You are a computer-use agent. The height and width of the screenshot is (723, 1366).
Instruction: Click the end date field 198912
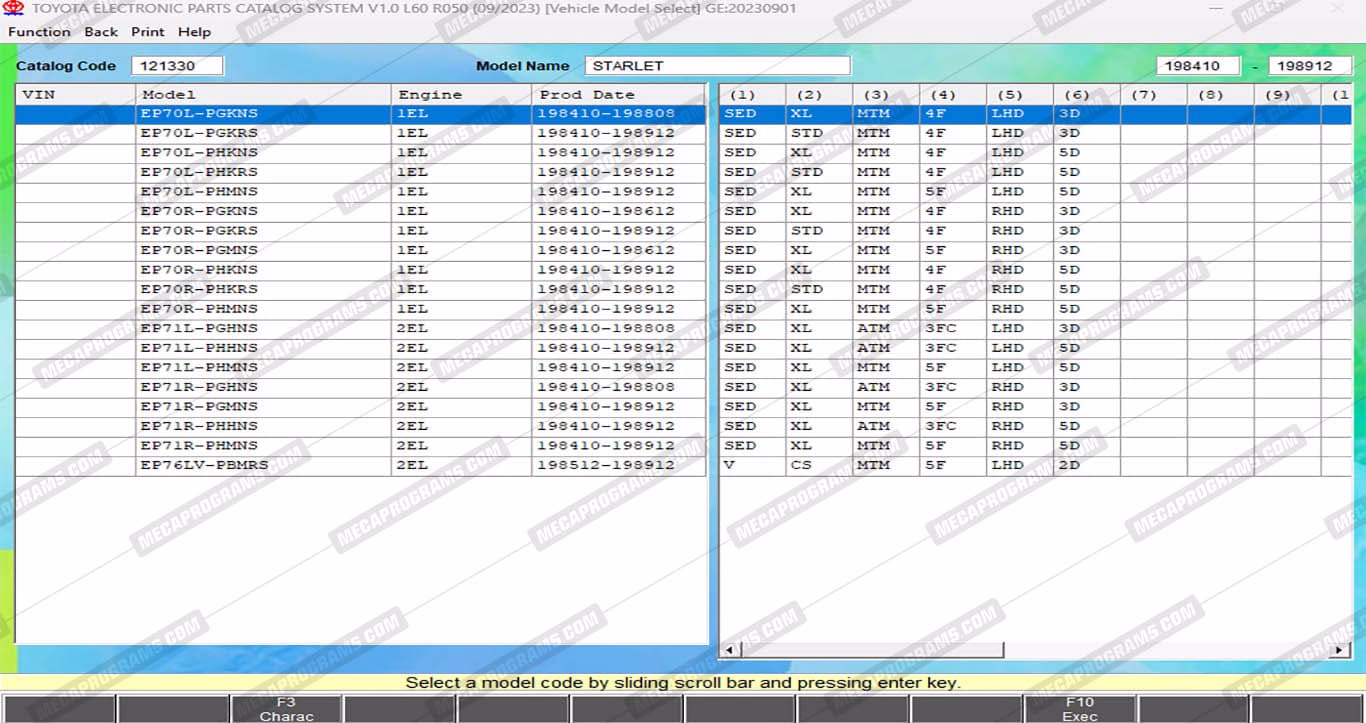[1309, 66]
